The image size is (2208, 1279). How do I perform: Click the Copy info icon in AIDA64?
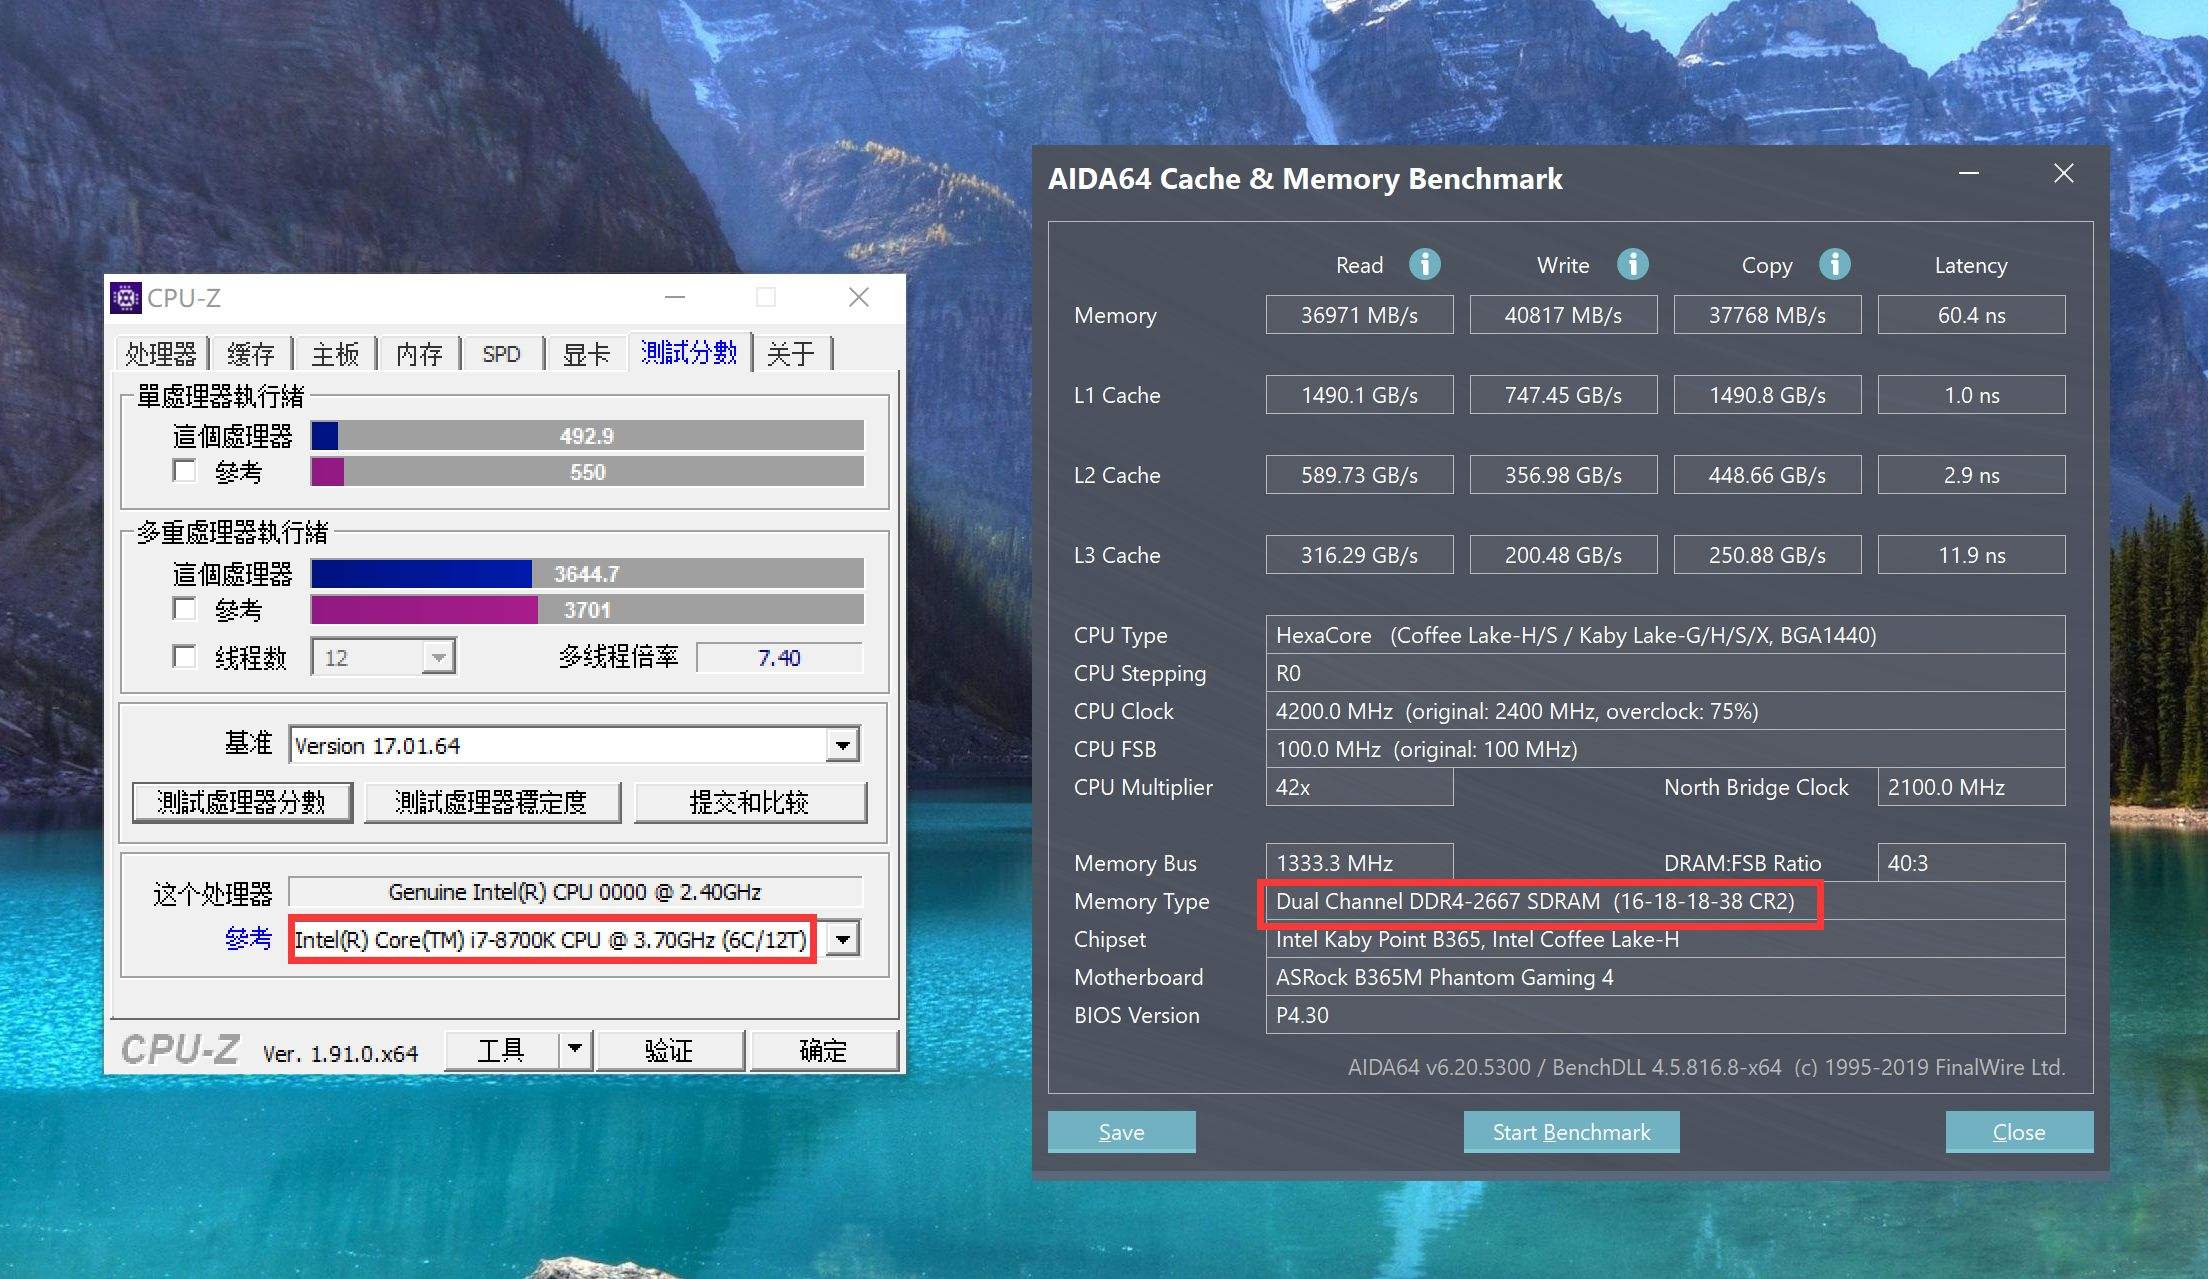click(x=1835, y=264)
